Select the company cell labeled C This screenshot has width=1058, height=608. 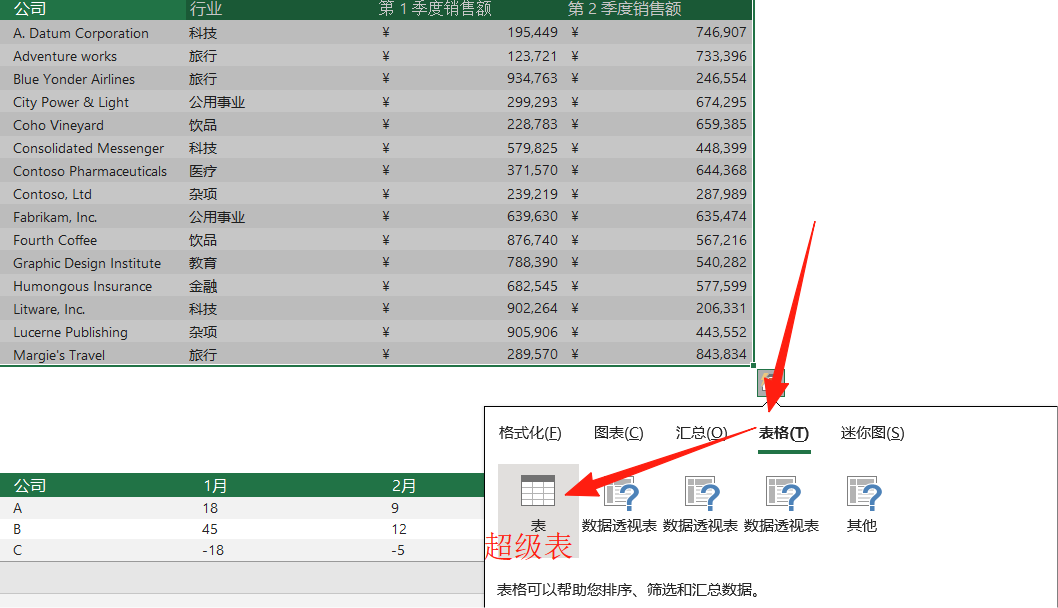pyautogui.click(x=17, y=550)
